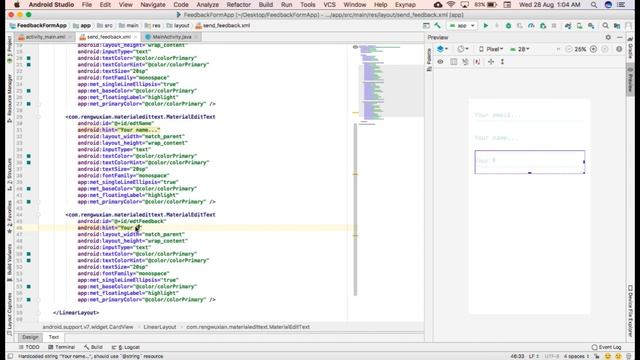This screenshot has height=360, width=640.
Task: Switch to MainActivity.java tab
Action: pos(171,37)
